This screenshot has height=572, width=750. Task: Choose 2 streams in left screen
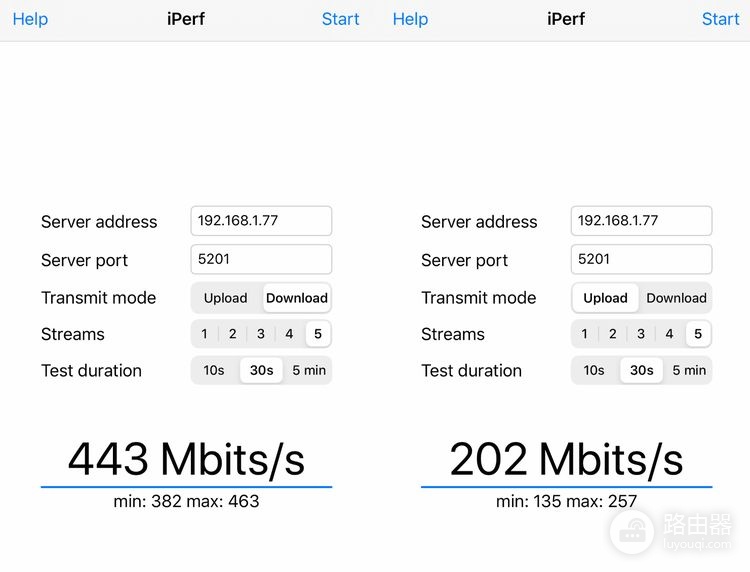(232, 334)
